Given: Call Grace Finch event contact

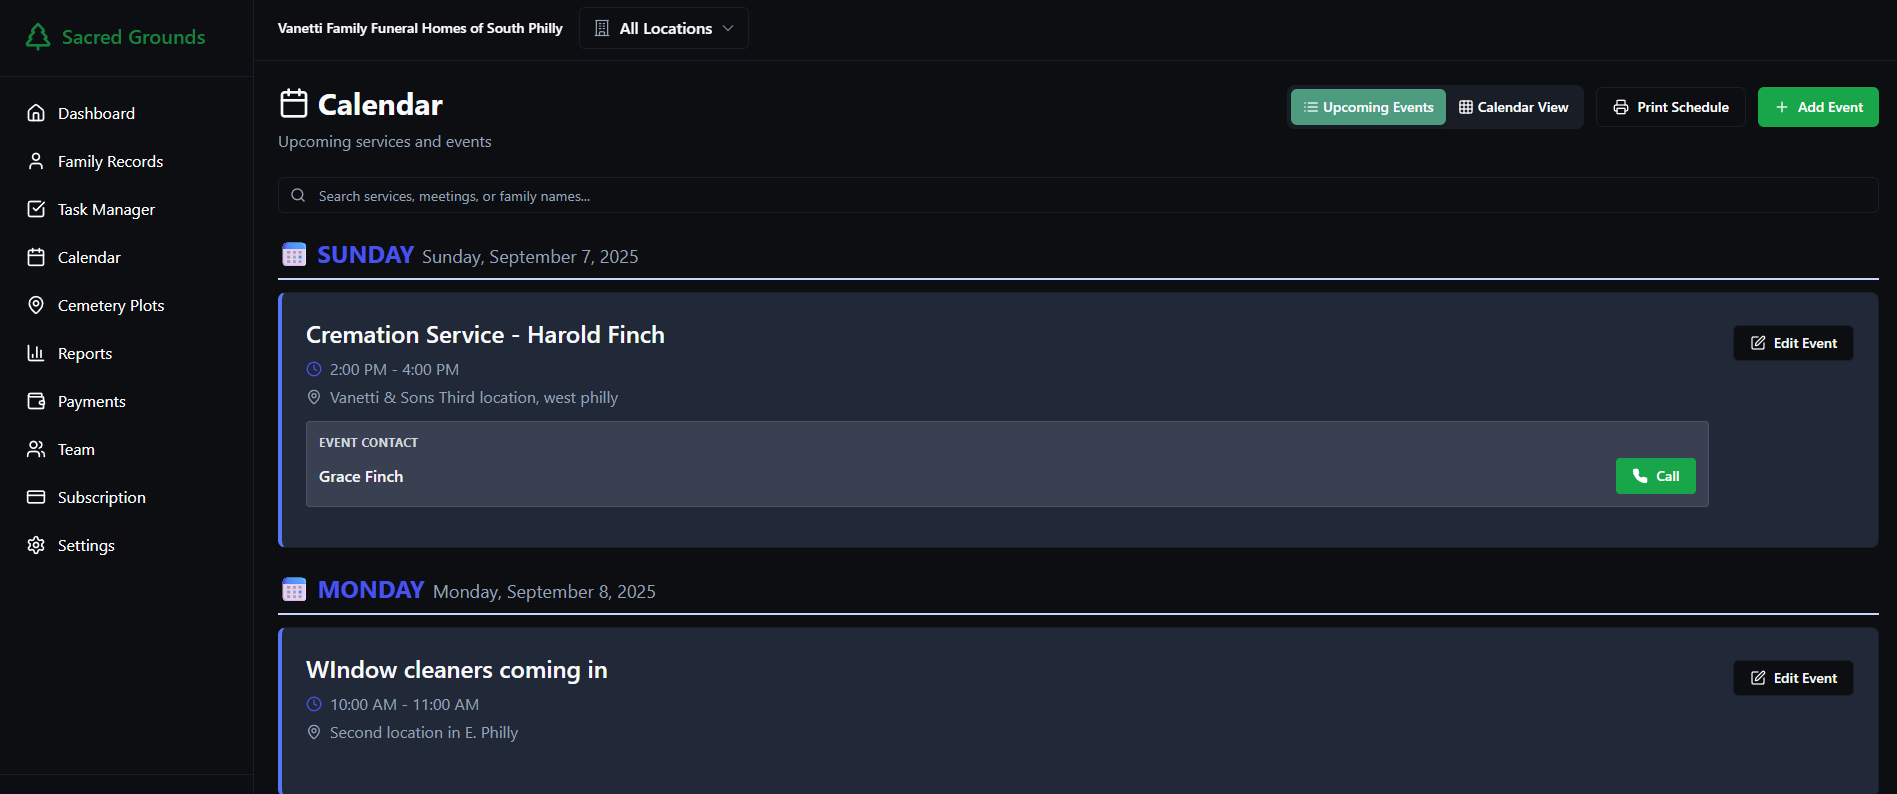Looking at the screenshot, I should (1655, 476).
